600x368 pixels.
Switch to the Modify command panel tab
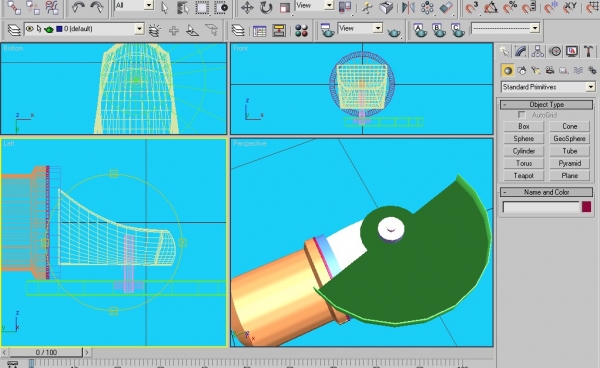[521, 51]
